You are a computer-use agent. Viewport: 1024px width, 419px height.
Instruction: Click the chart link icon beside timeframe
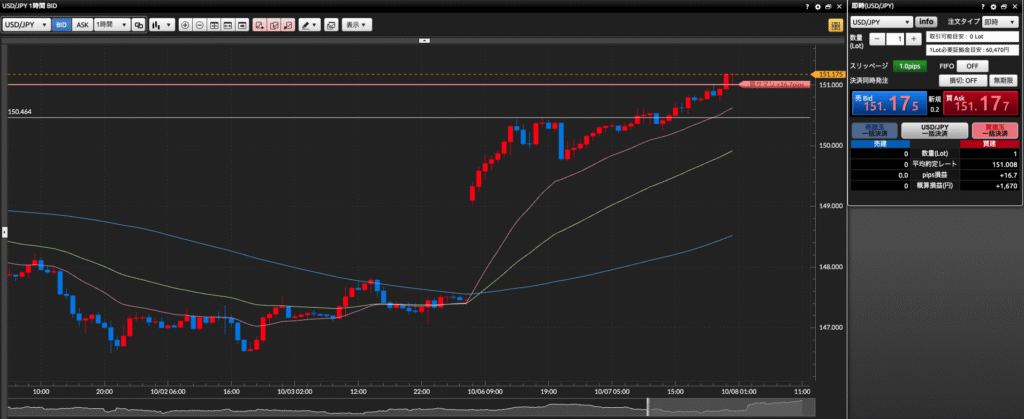pyautogui.click(x=139, y=24)
